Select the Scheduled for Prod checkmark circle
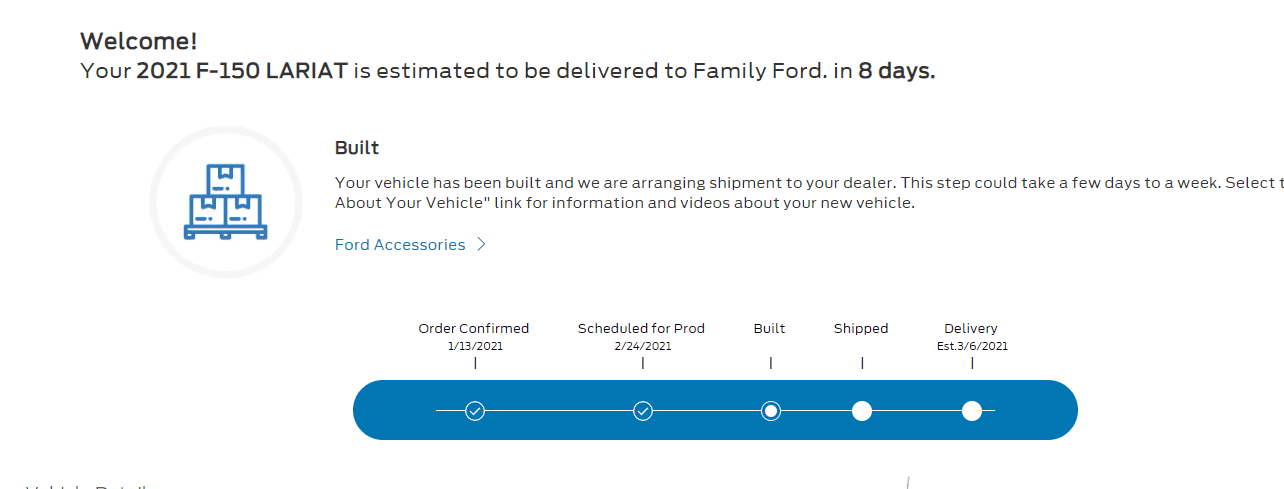The width and height of the screenshot is (1284, 489). pyautogui.click(x=643, y=411)
